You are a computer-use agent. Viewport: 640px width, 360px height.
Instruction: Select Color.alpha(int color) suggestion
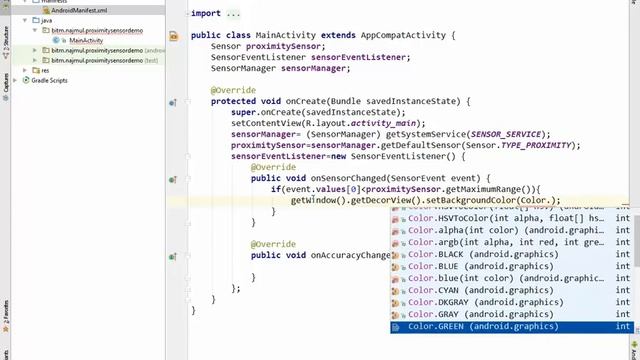pos(512,230)
